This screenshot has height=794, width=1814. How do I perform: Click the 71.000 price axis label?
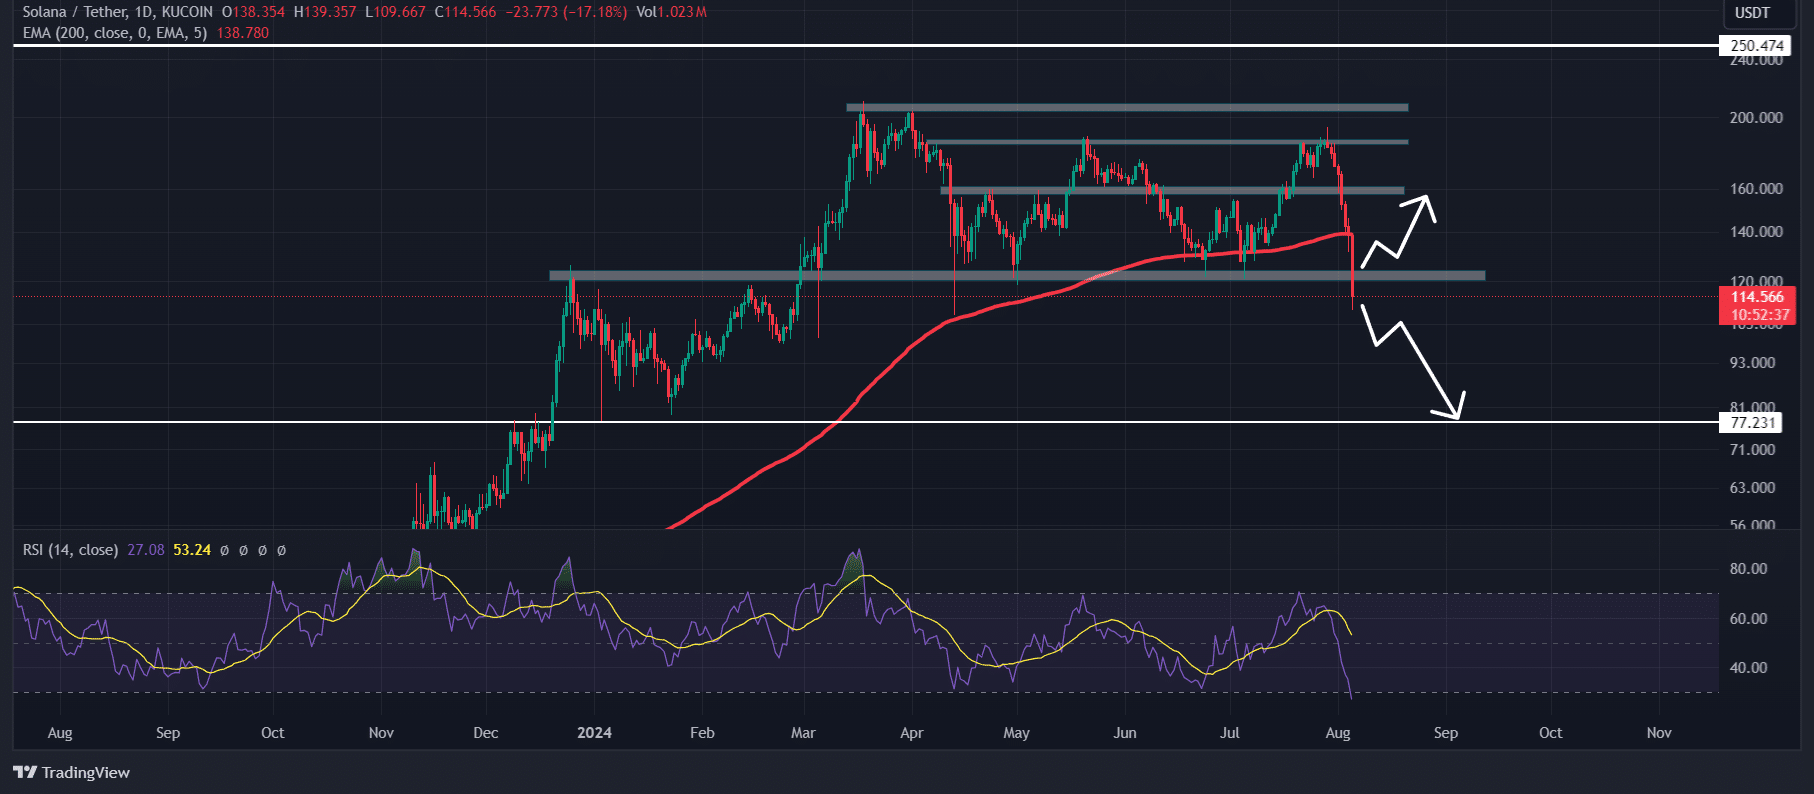tap(1752, 449)
